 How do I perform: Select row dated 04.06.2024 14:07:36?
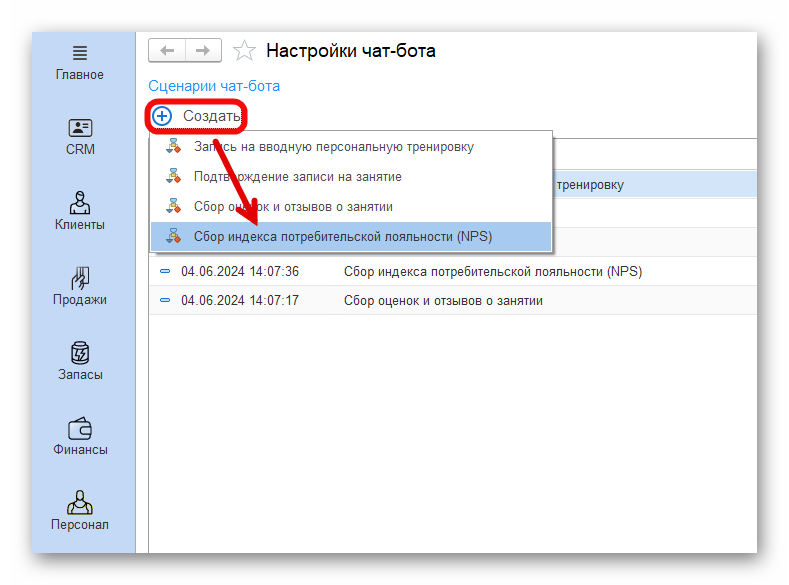tap(453, 272)
